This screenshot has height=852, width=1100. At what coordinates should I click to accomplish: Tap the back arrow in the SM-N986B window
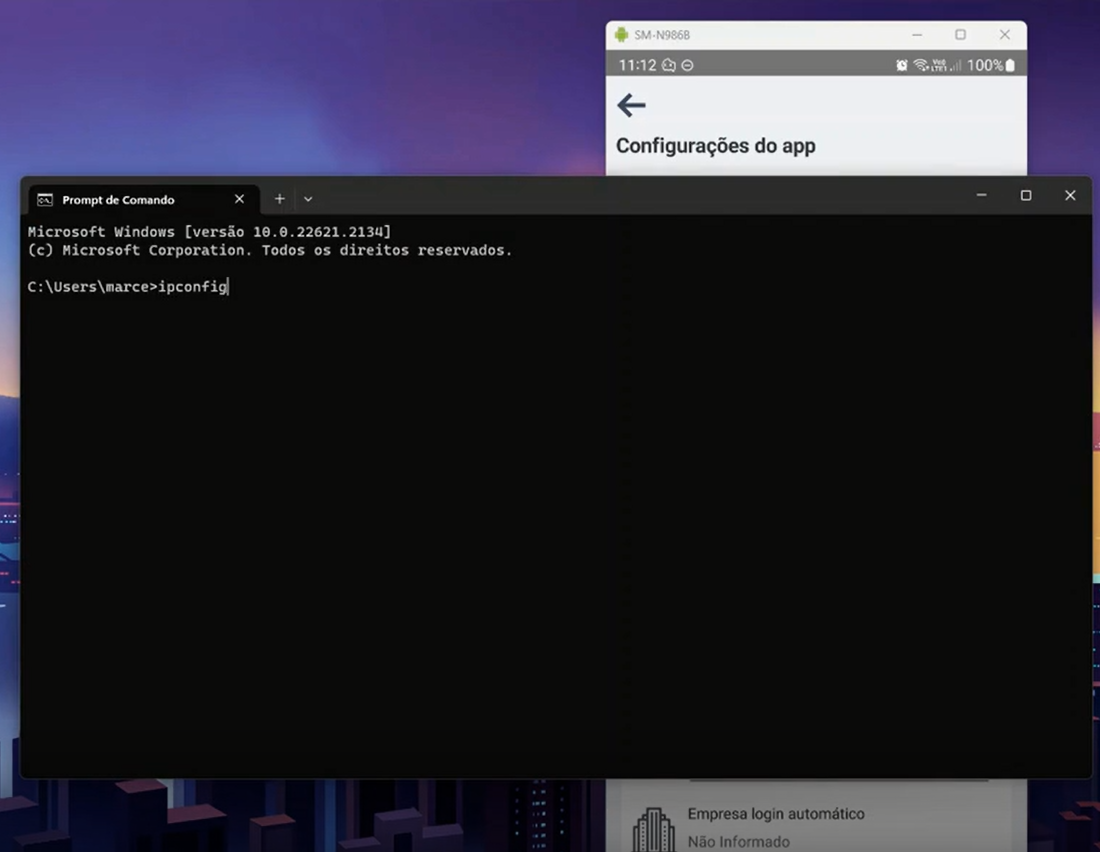[631, 105]
